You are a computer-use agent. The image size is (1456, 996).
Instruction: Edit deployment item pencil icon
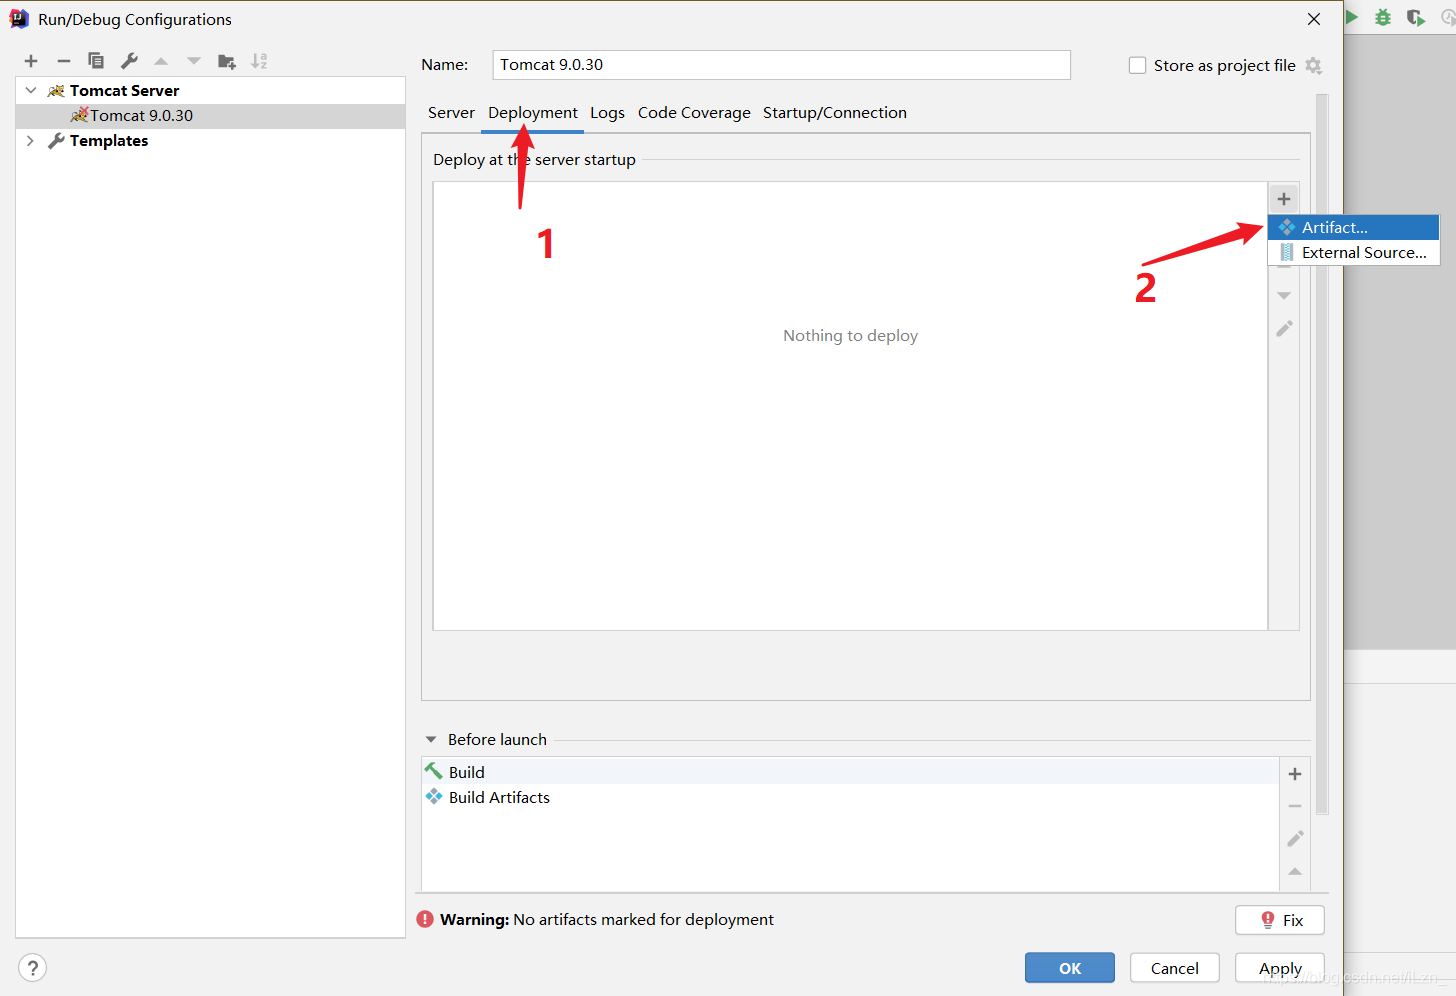tap(1284, 329)
